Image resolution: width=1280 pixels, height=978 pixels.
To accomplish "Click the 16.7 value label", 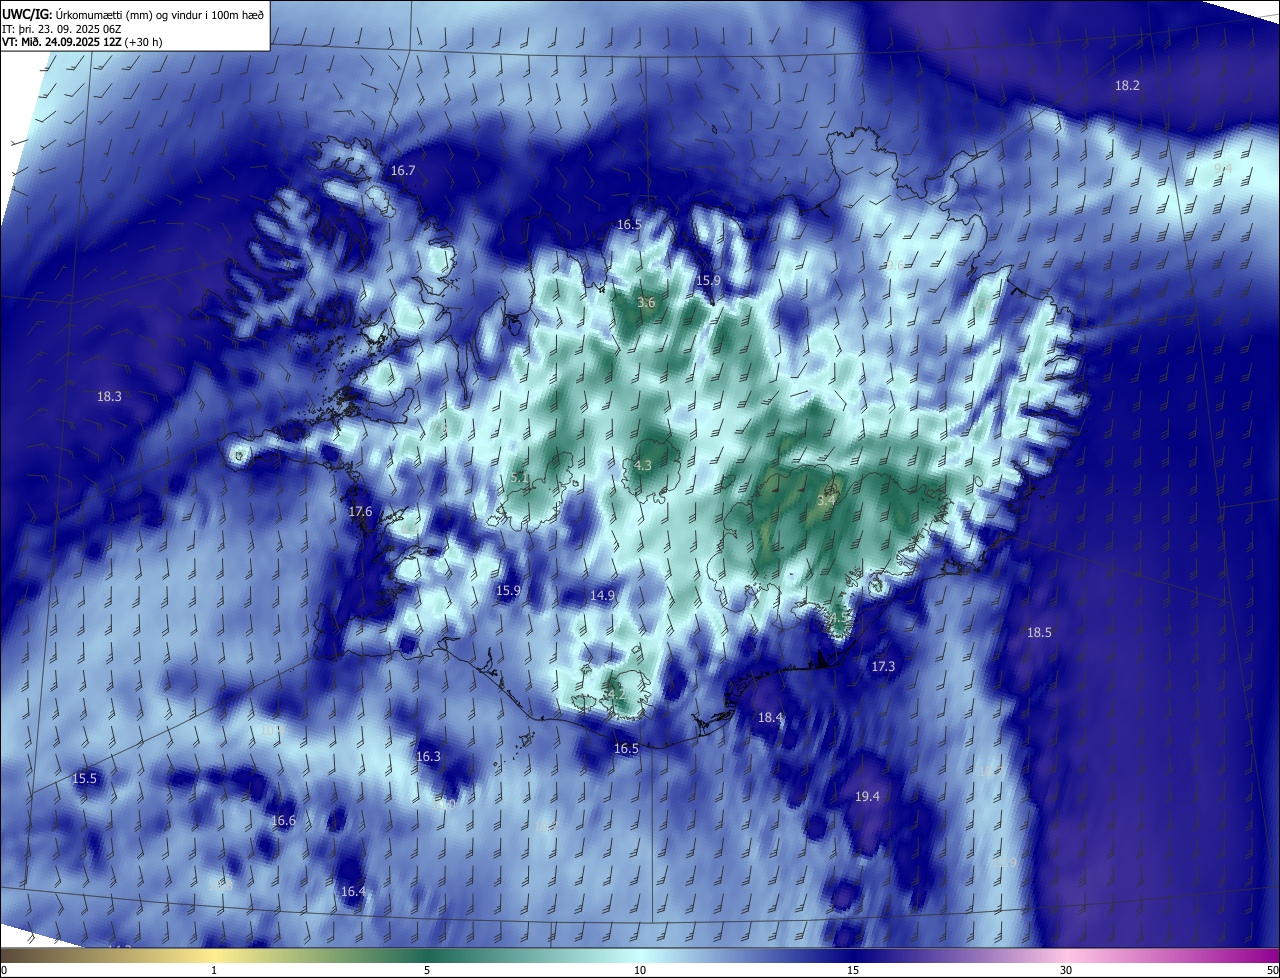I will 403,171.
